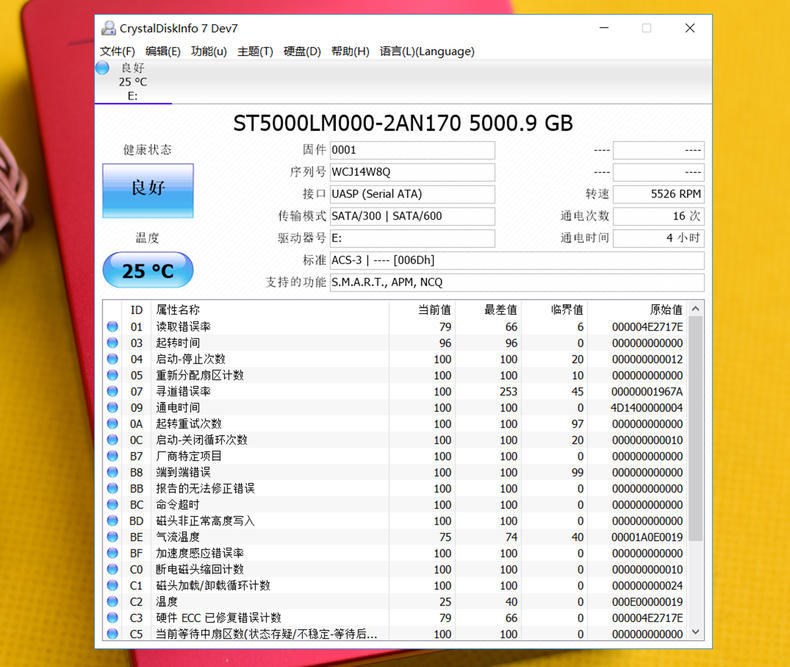The image size is (790, 667).
Task: Click status orb for attribute 07 寻道错误率
Action: (x=112, y=391)
